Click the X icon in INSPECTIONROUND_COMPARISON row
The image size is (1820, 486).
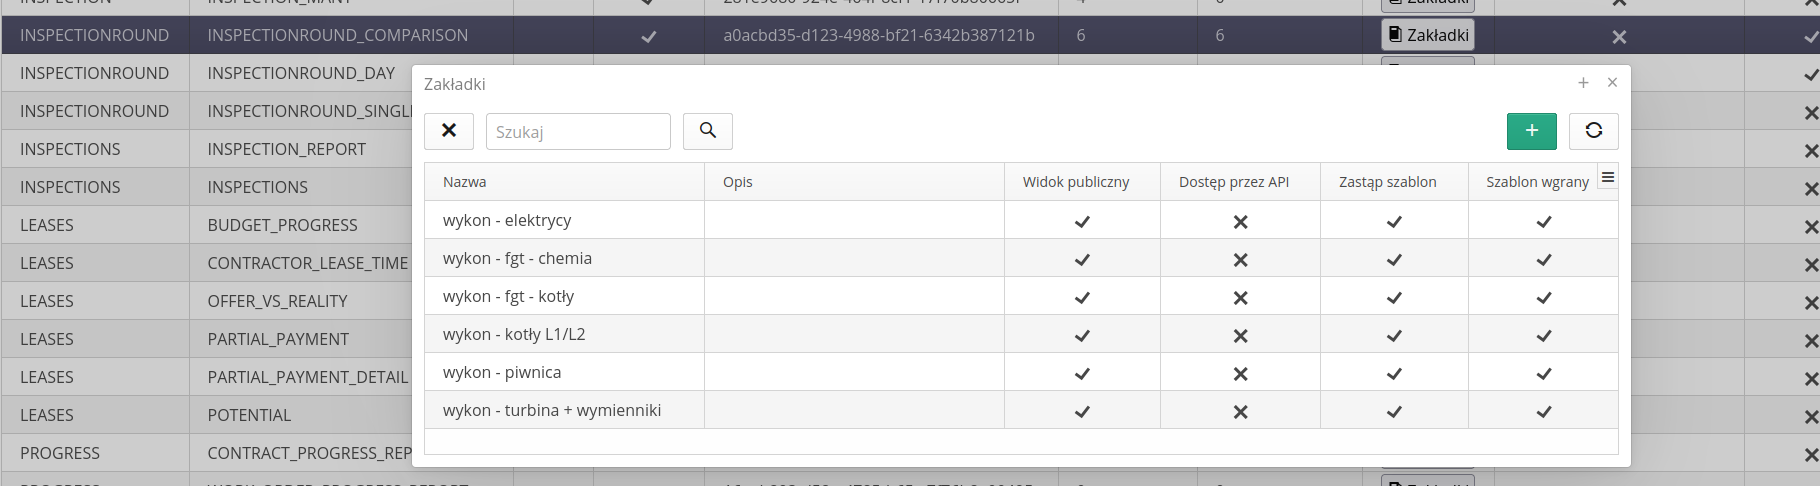(1619, 37)
